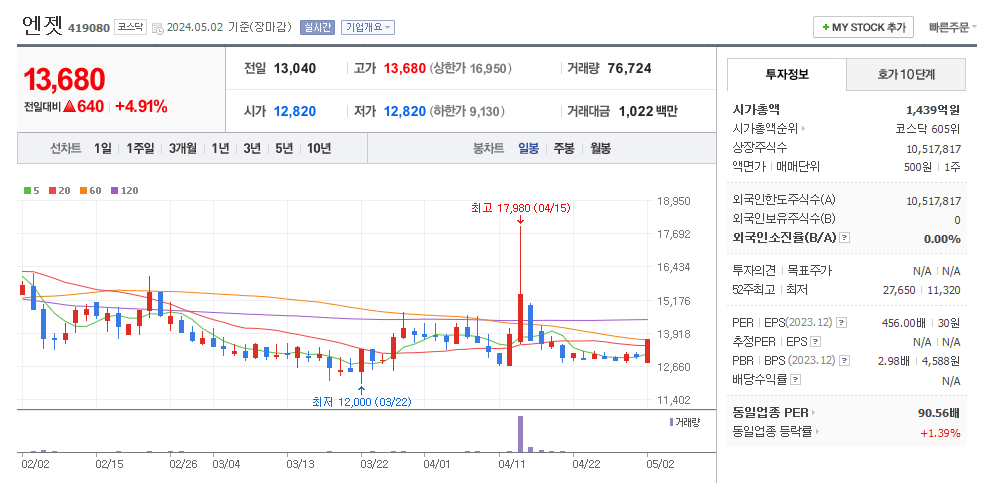This screenshot has height=483, width=984.
Task: Click the 투자의견 label
Action: [754, 270]
